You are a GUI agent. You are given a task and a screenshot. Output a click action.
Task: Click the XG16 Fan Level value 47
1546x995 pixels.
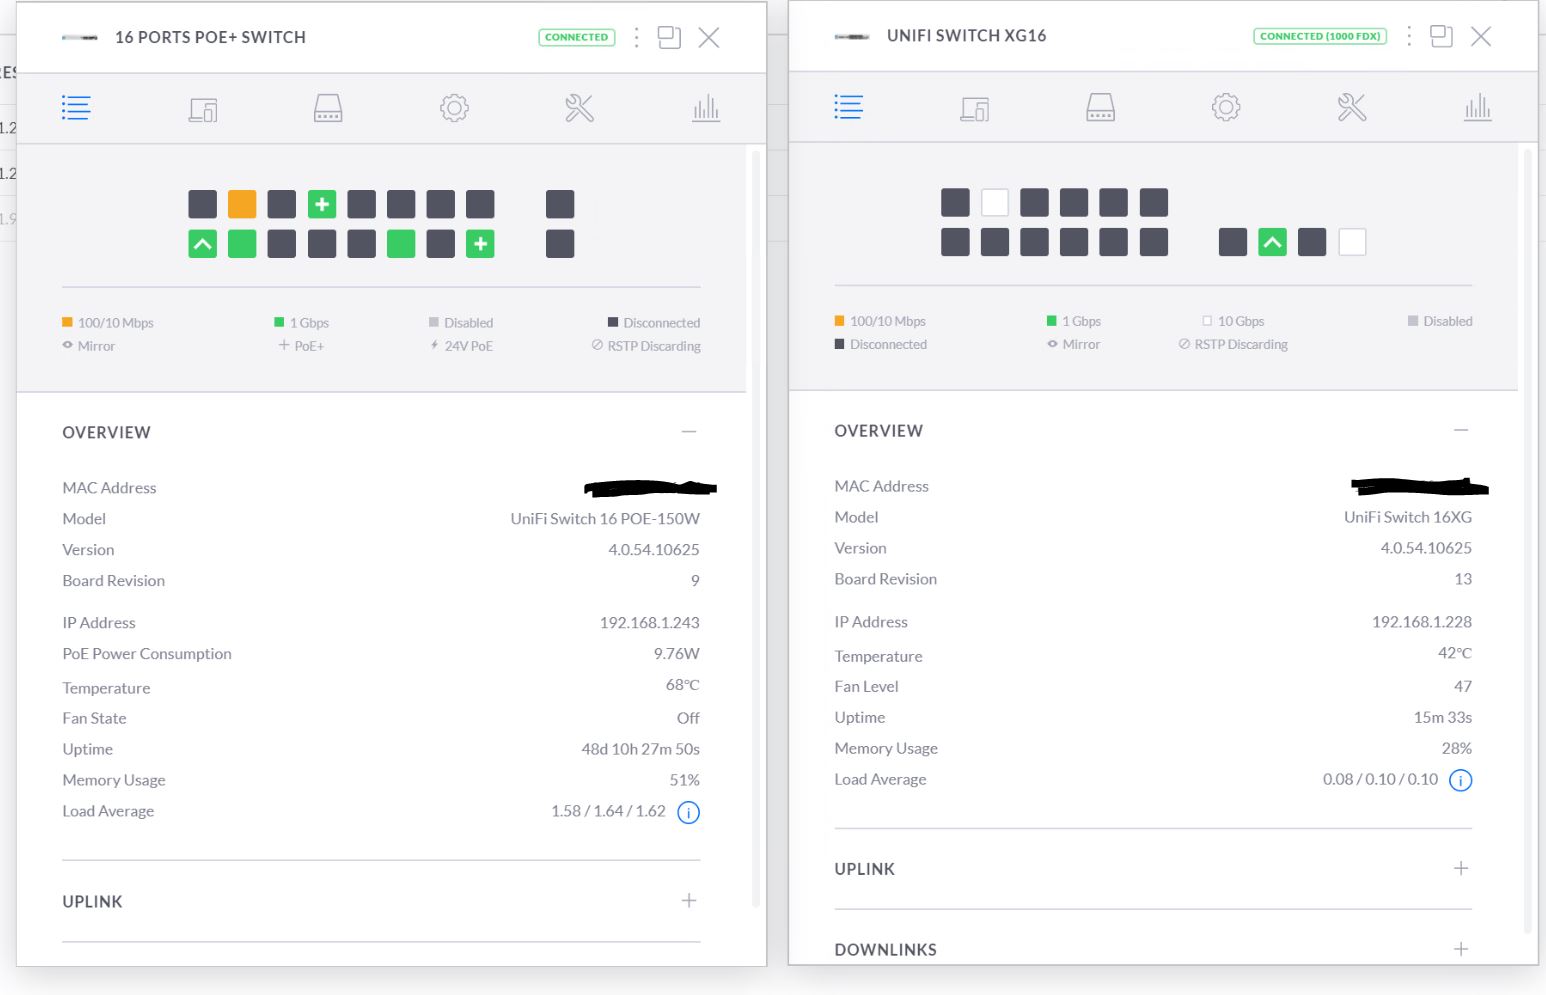(x=1463, y=686)
